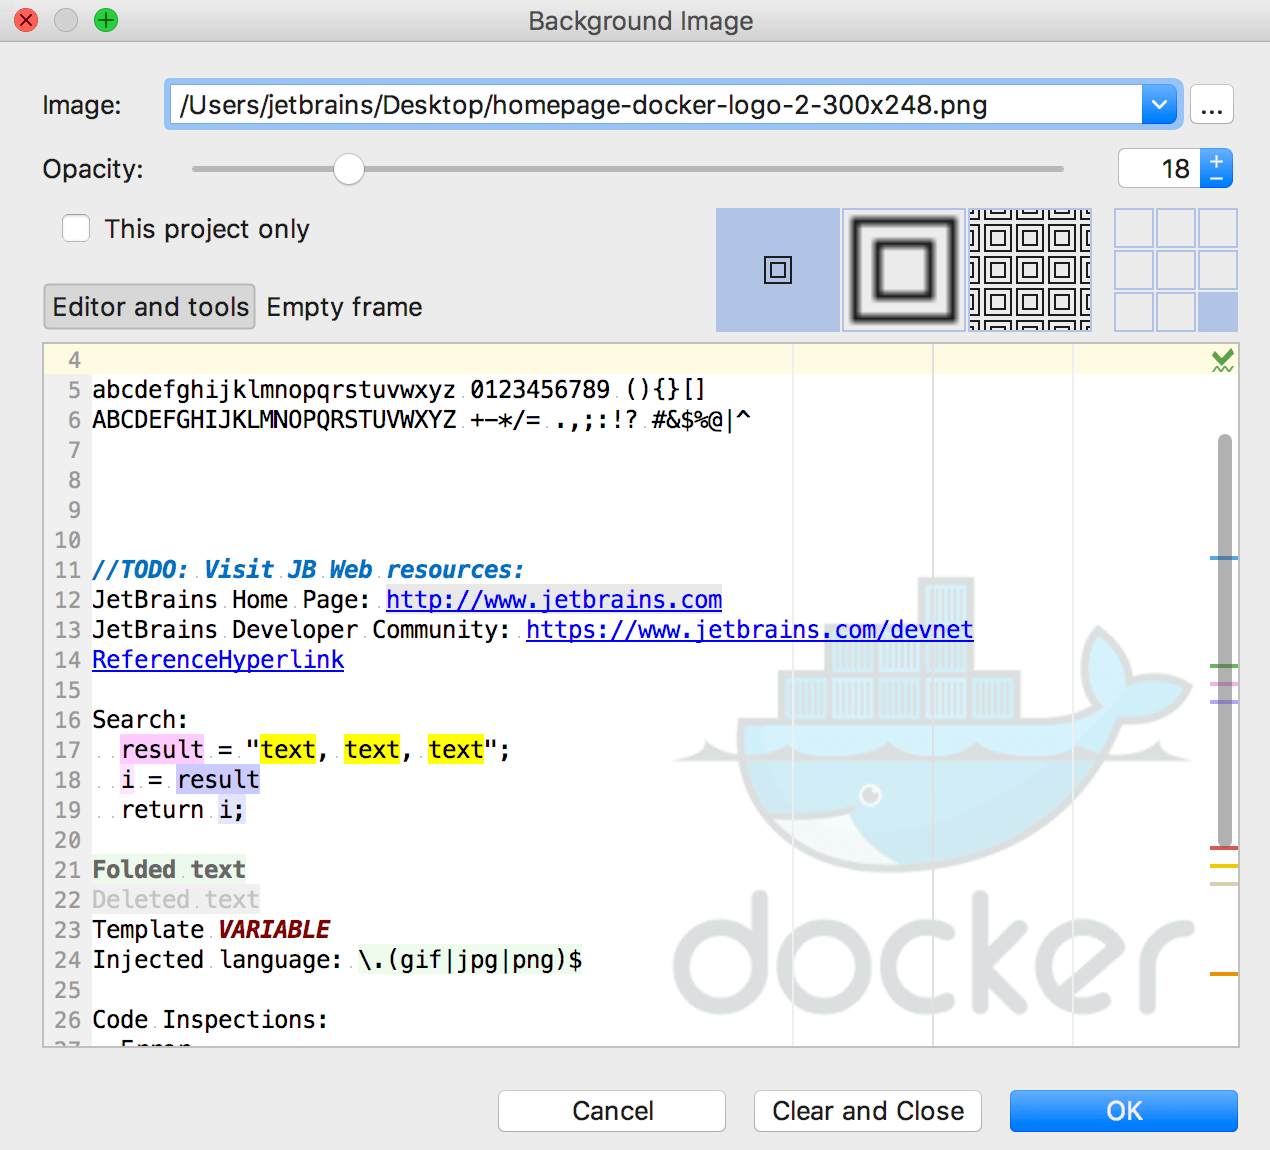This screenshot has width=1270, height=1150.
Task: Toggle the This project only checkbox
Action: pos(76,228)
